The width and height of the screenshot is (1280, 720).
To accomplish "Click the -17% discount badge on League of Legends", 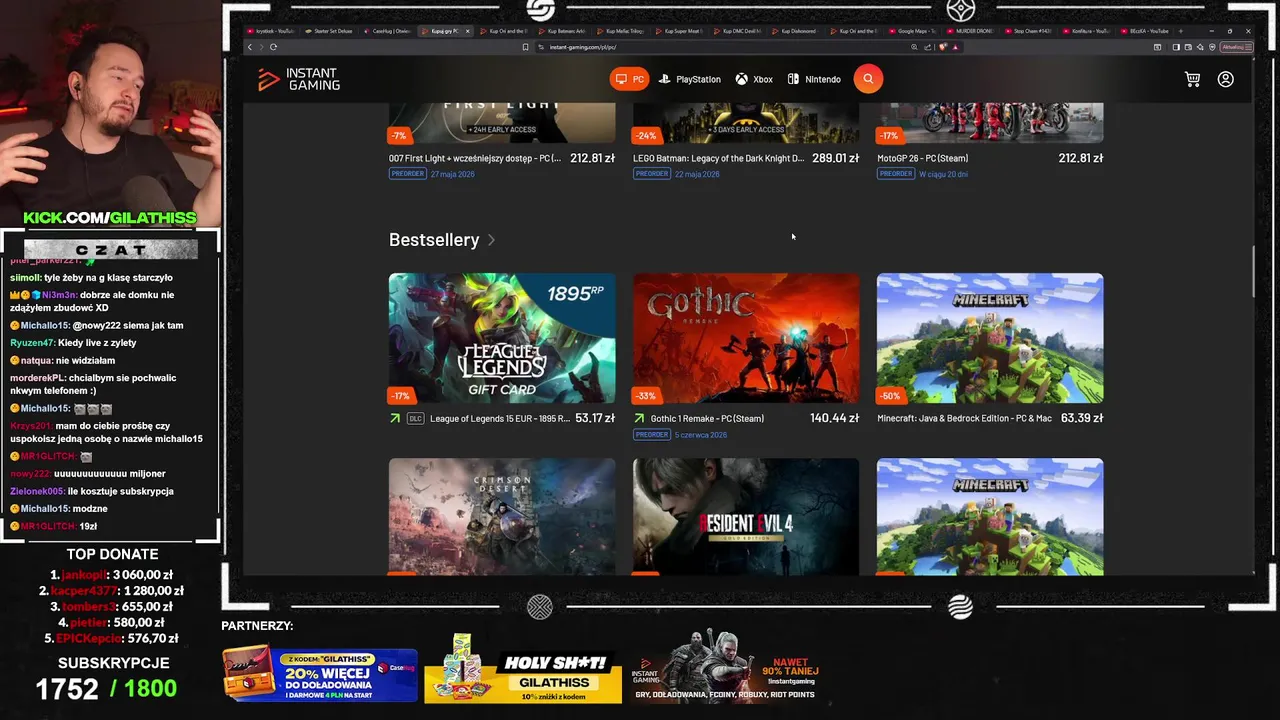I will tap(400, 396).
